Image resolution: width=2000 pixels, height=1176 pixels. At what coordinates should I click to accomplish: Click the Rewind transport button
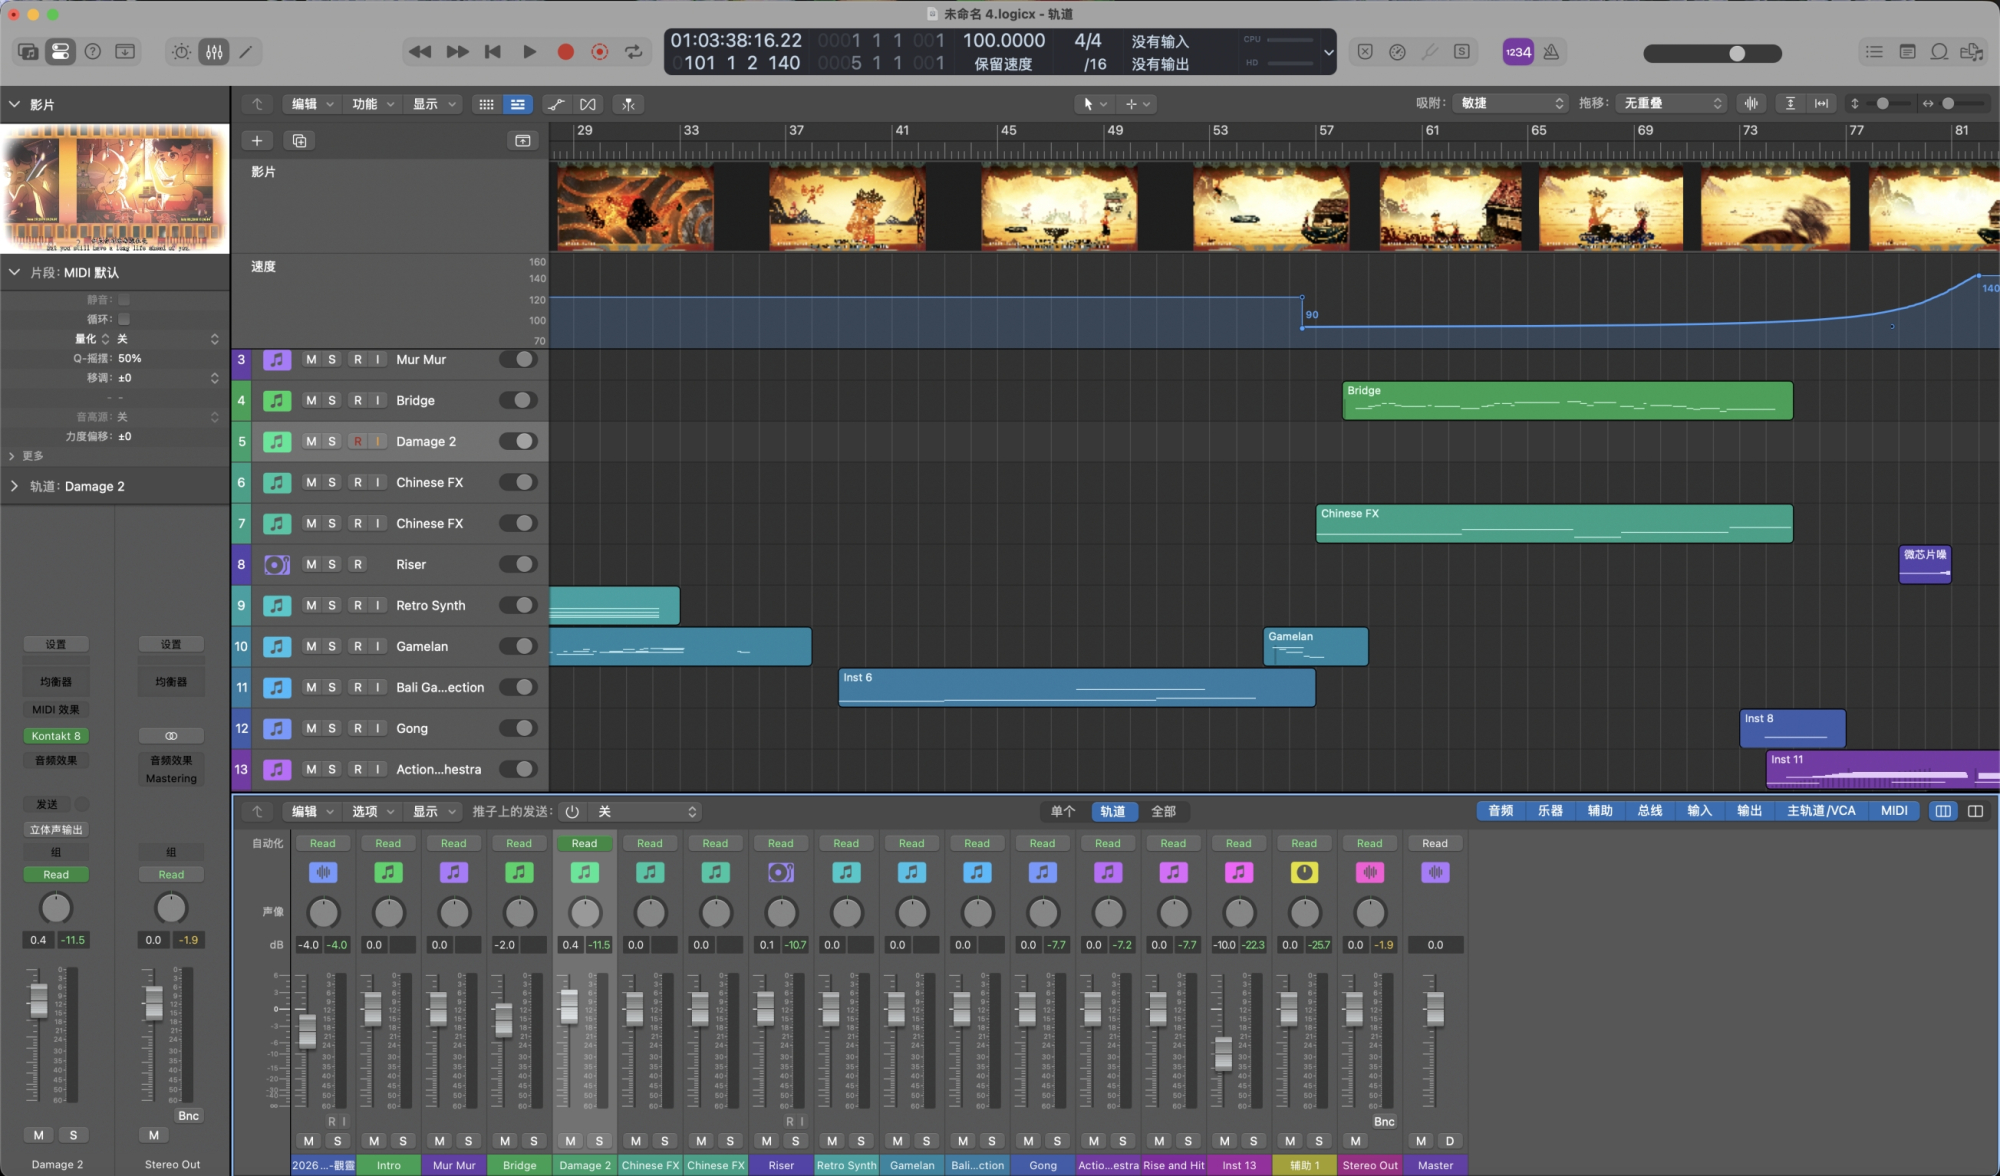(x=420, y=52)
